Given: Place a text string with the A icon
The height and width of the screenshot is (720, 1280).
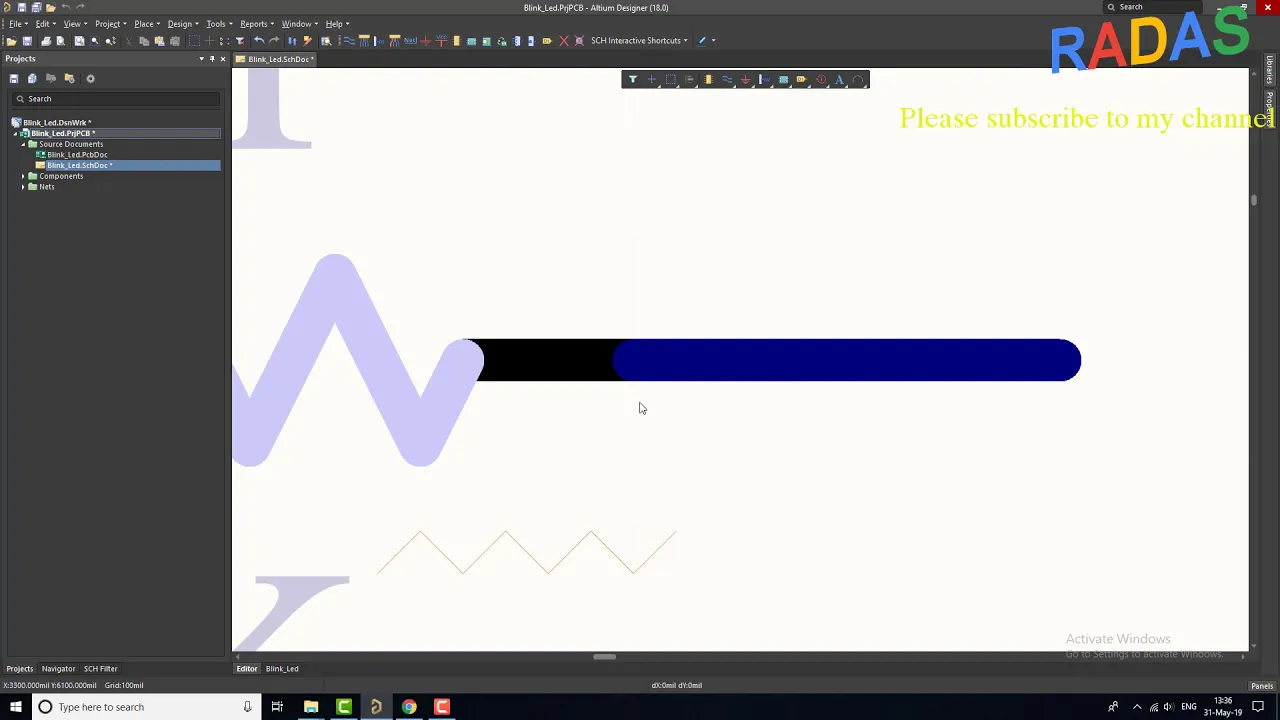Looking at the screenshot, I should tap(839, 80).
